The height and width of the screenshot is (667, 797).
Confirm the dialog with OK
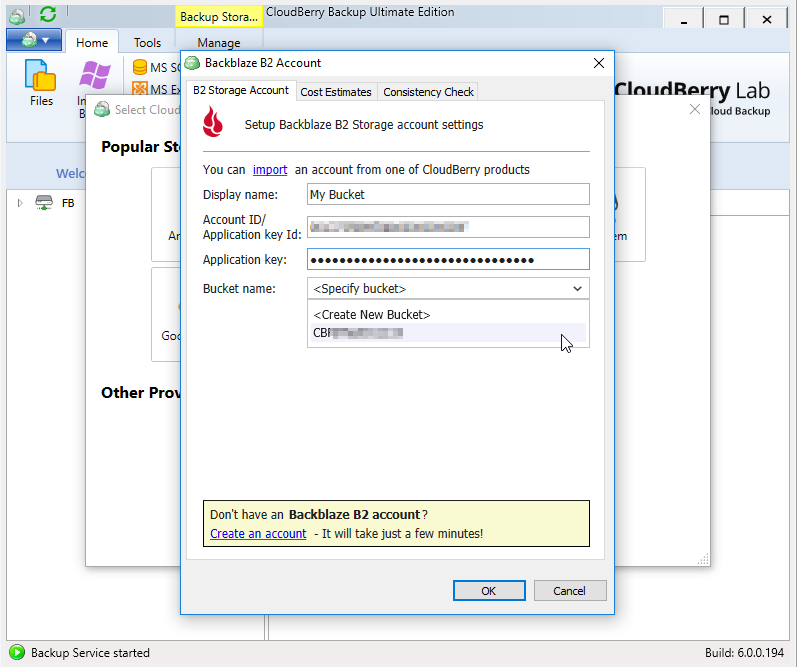489,591
